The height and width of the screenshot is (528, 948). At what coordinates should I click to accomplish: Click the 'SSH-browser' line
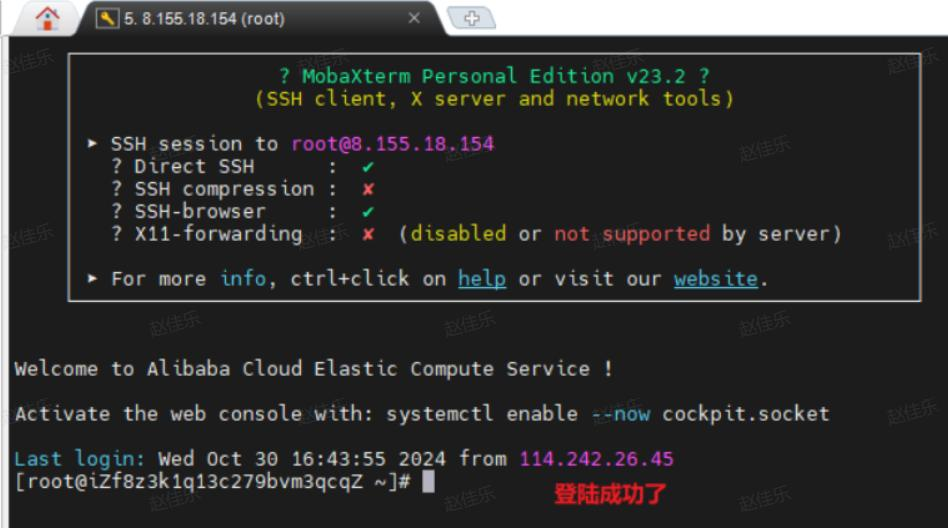(x=243, y=211)
